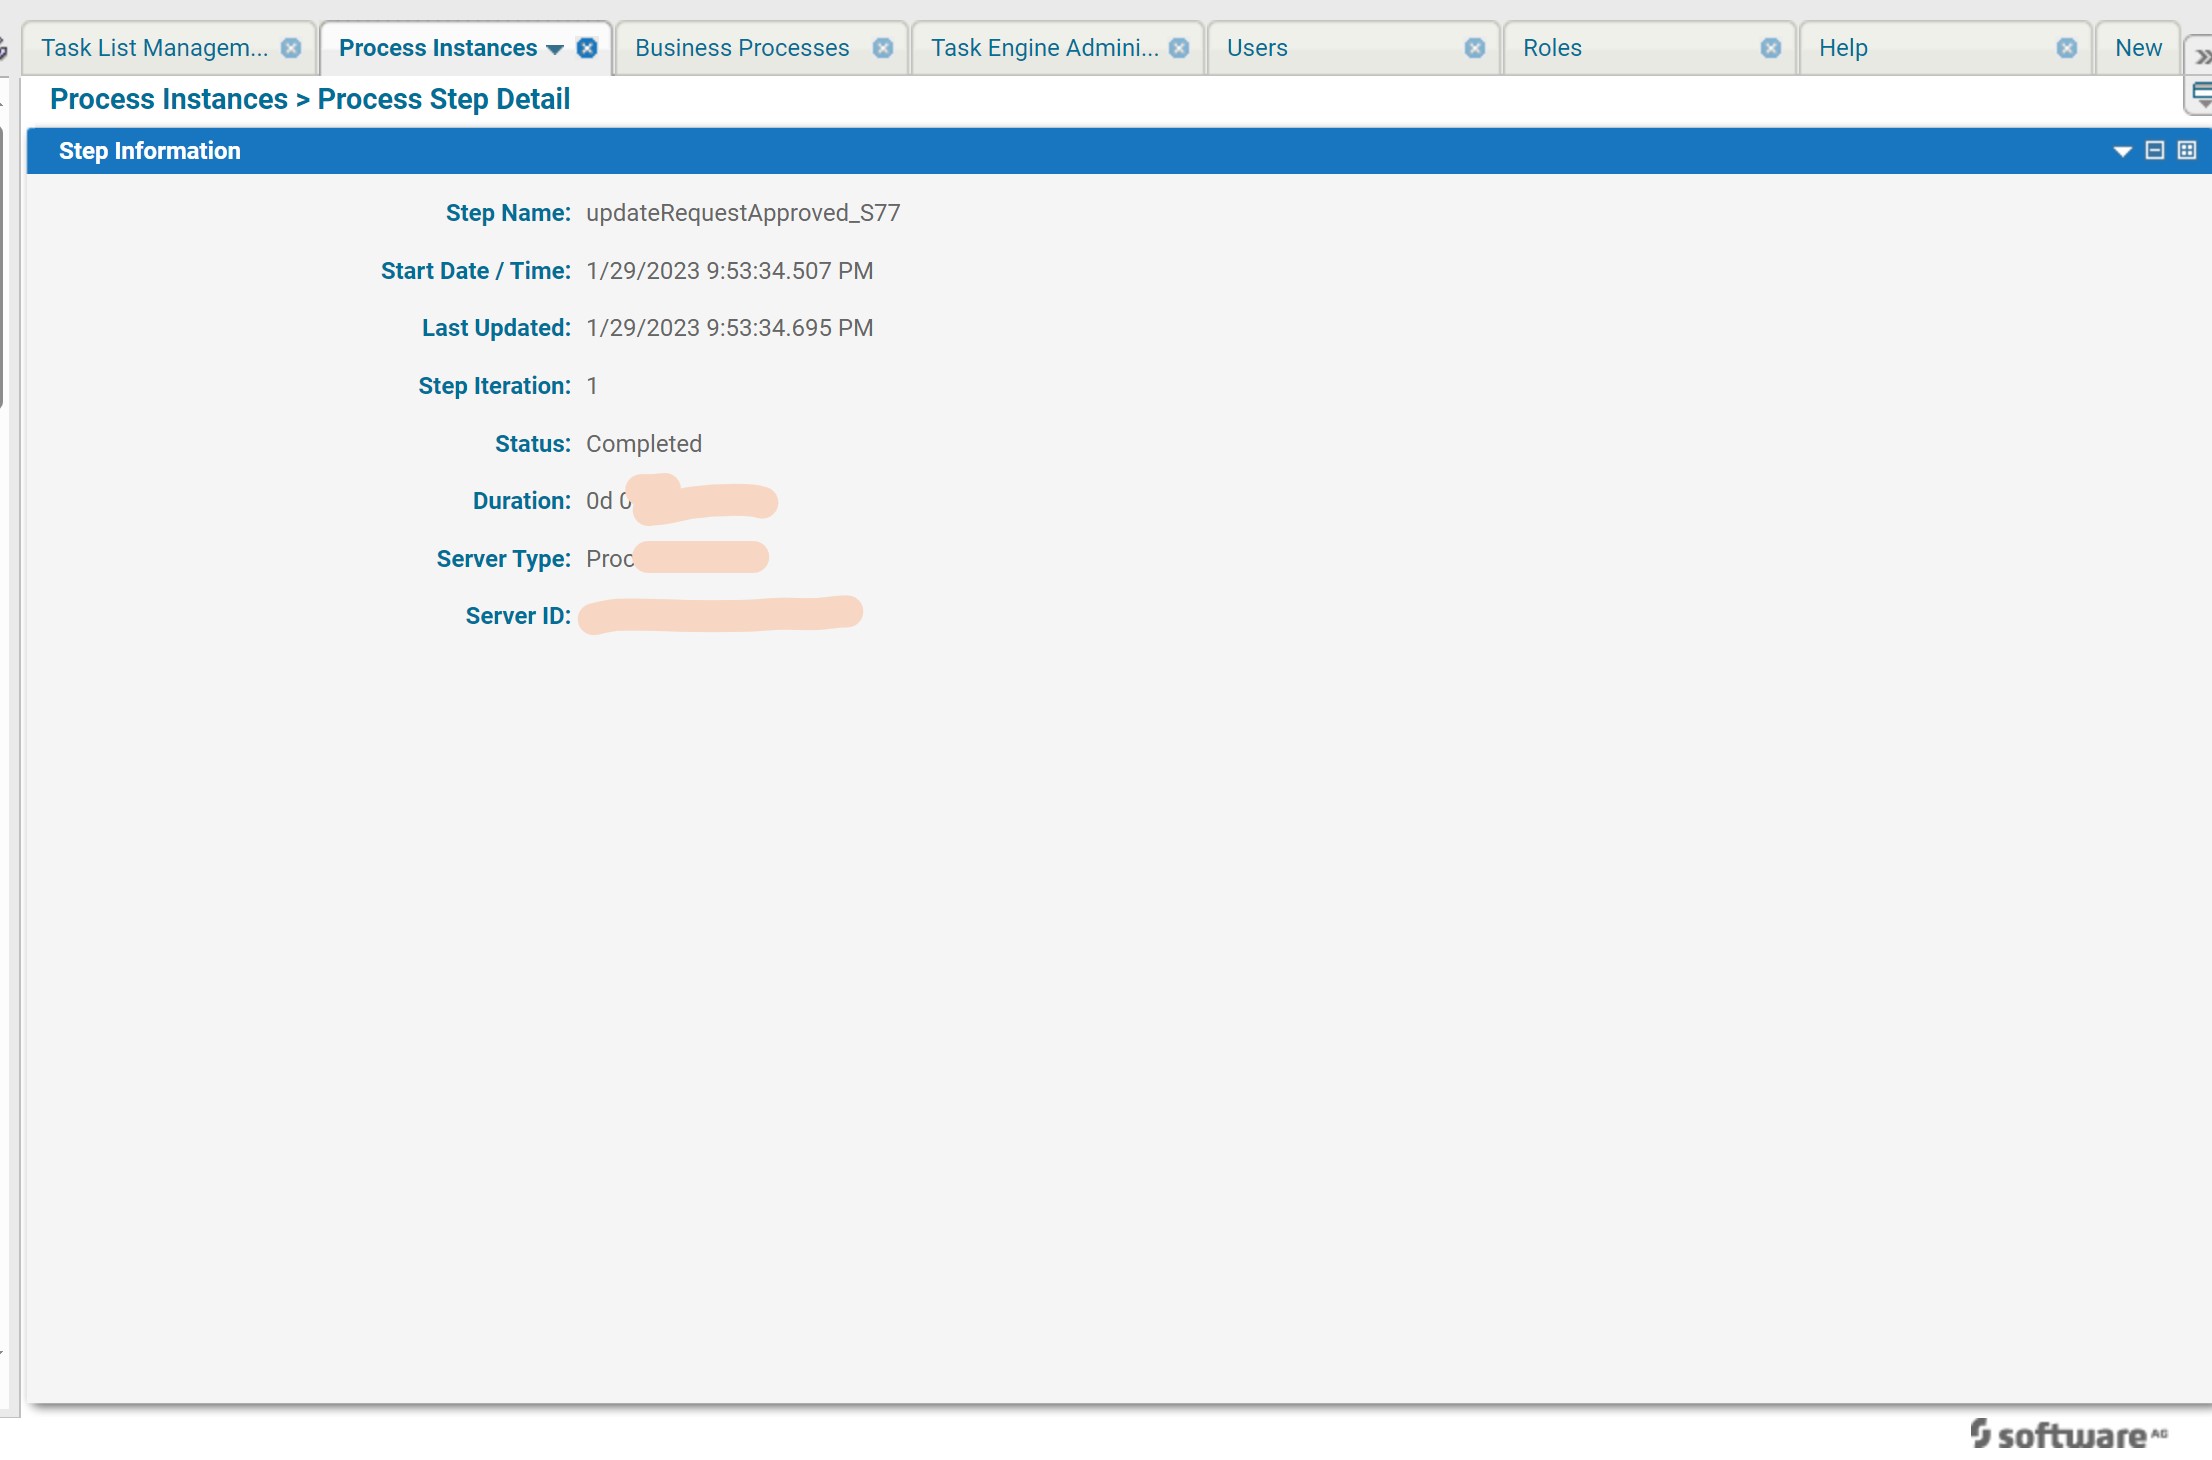Close the Task List Management tab
Image resolution: width=2212 pixels, height=1460 pixels.
pos(291,48)
